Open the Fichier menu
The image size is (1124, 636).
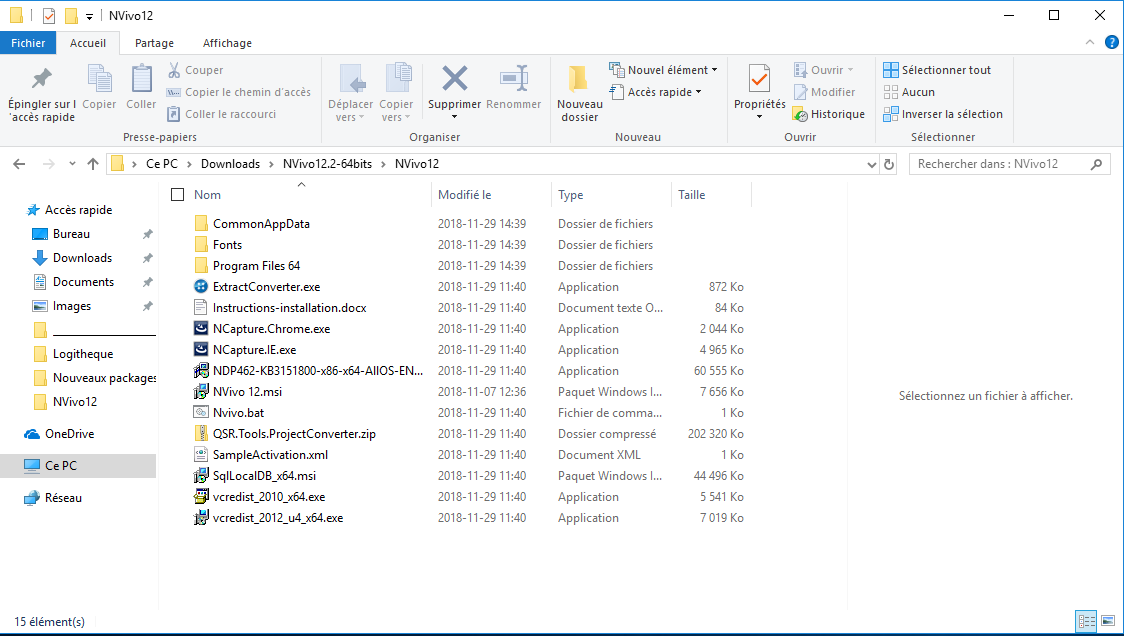pos(28,43)
